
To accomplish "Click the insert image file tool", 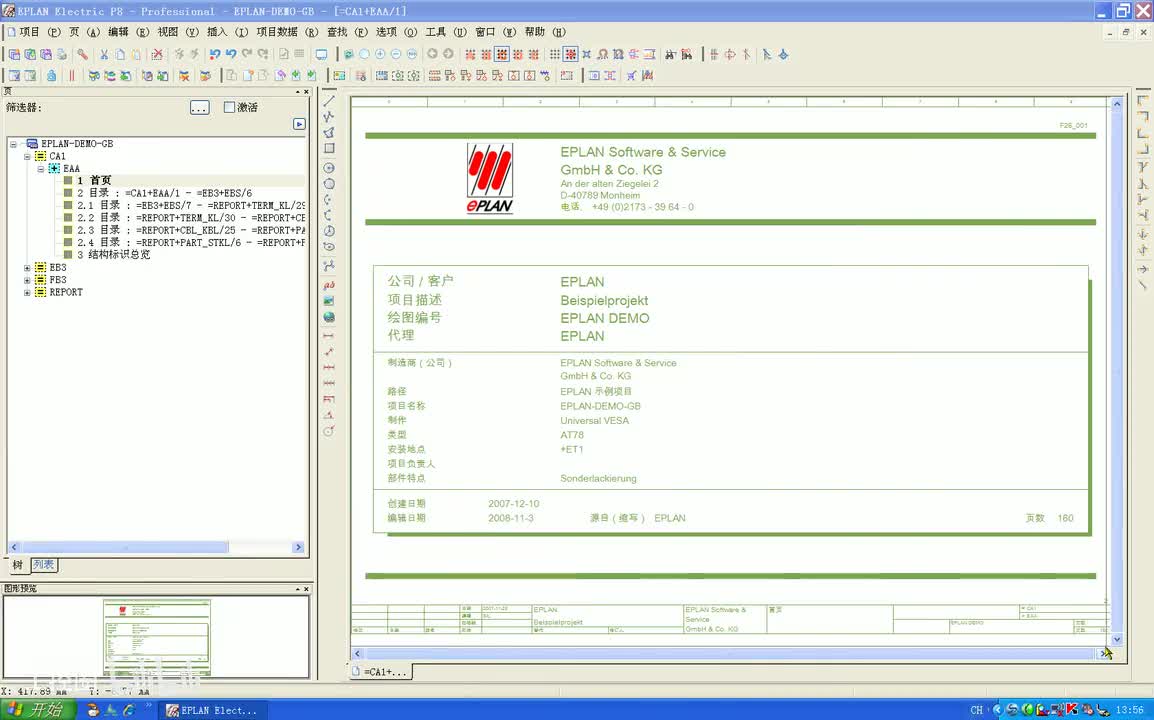I will [x=329, y=300].
